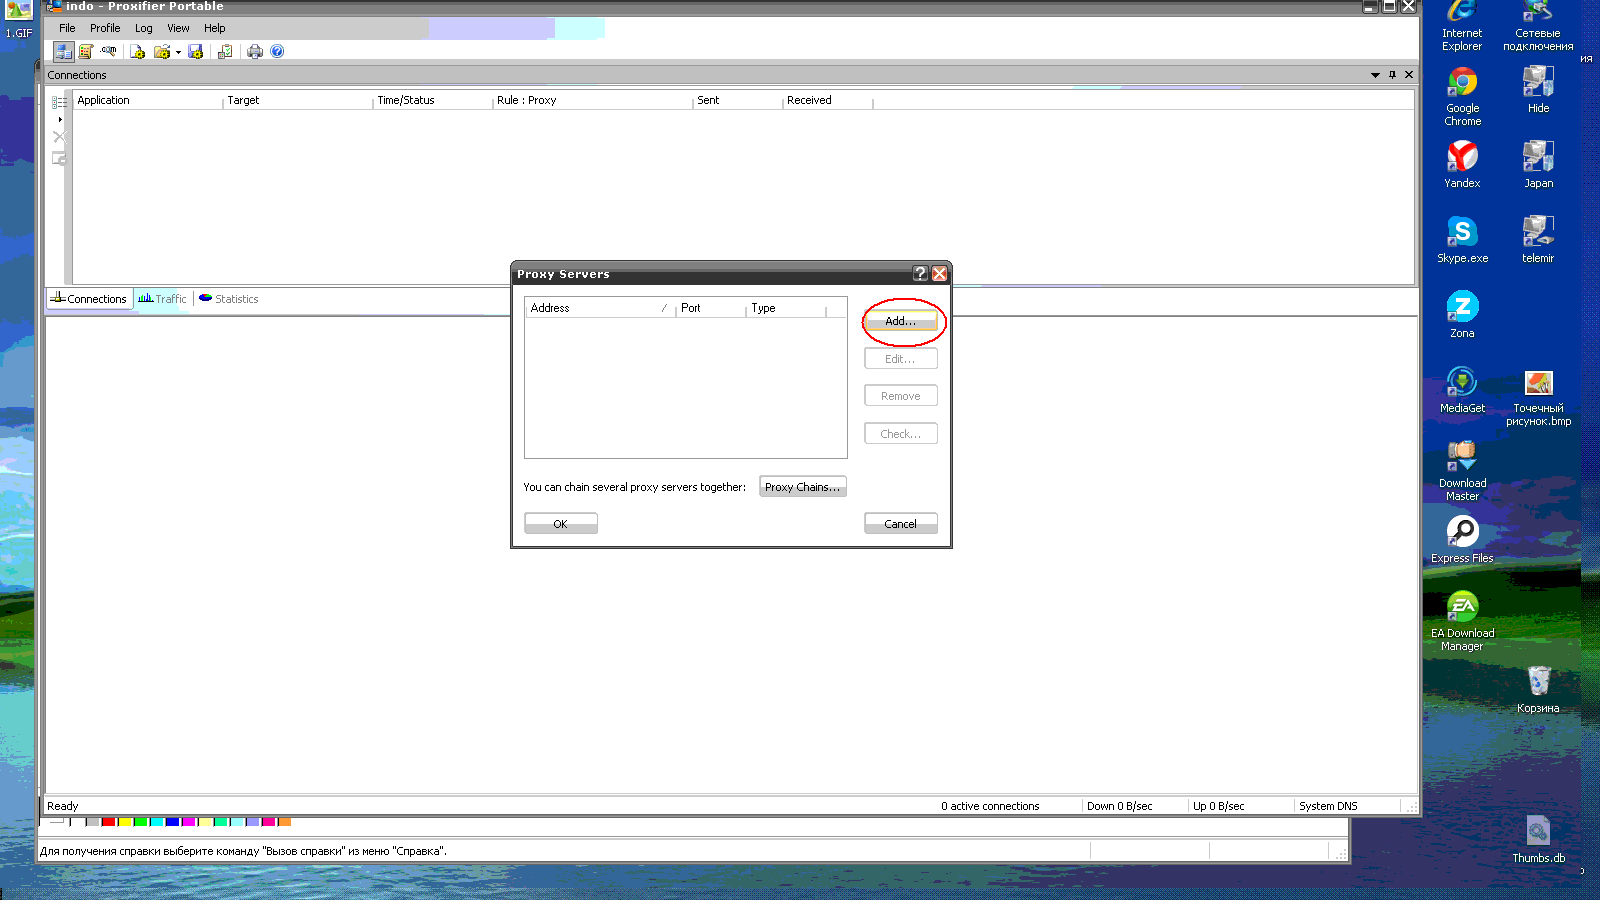
Task: Open the File menu
Action: pyautogui.click(x=67, y=28)
